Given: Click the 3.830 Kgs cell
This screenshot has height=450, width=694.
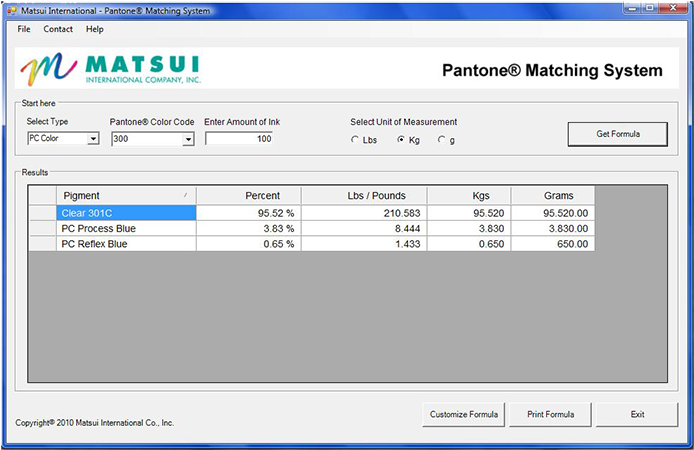Looking at the screenshot, I should click(x=469, y=228).
